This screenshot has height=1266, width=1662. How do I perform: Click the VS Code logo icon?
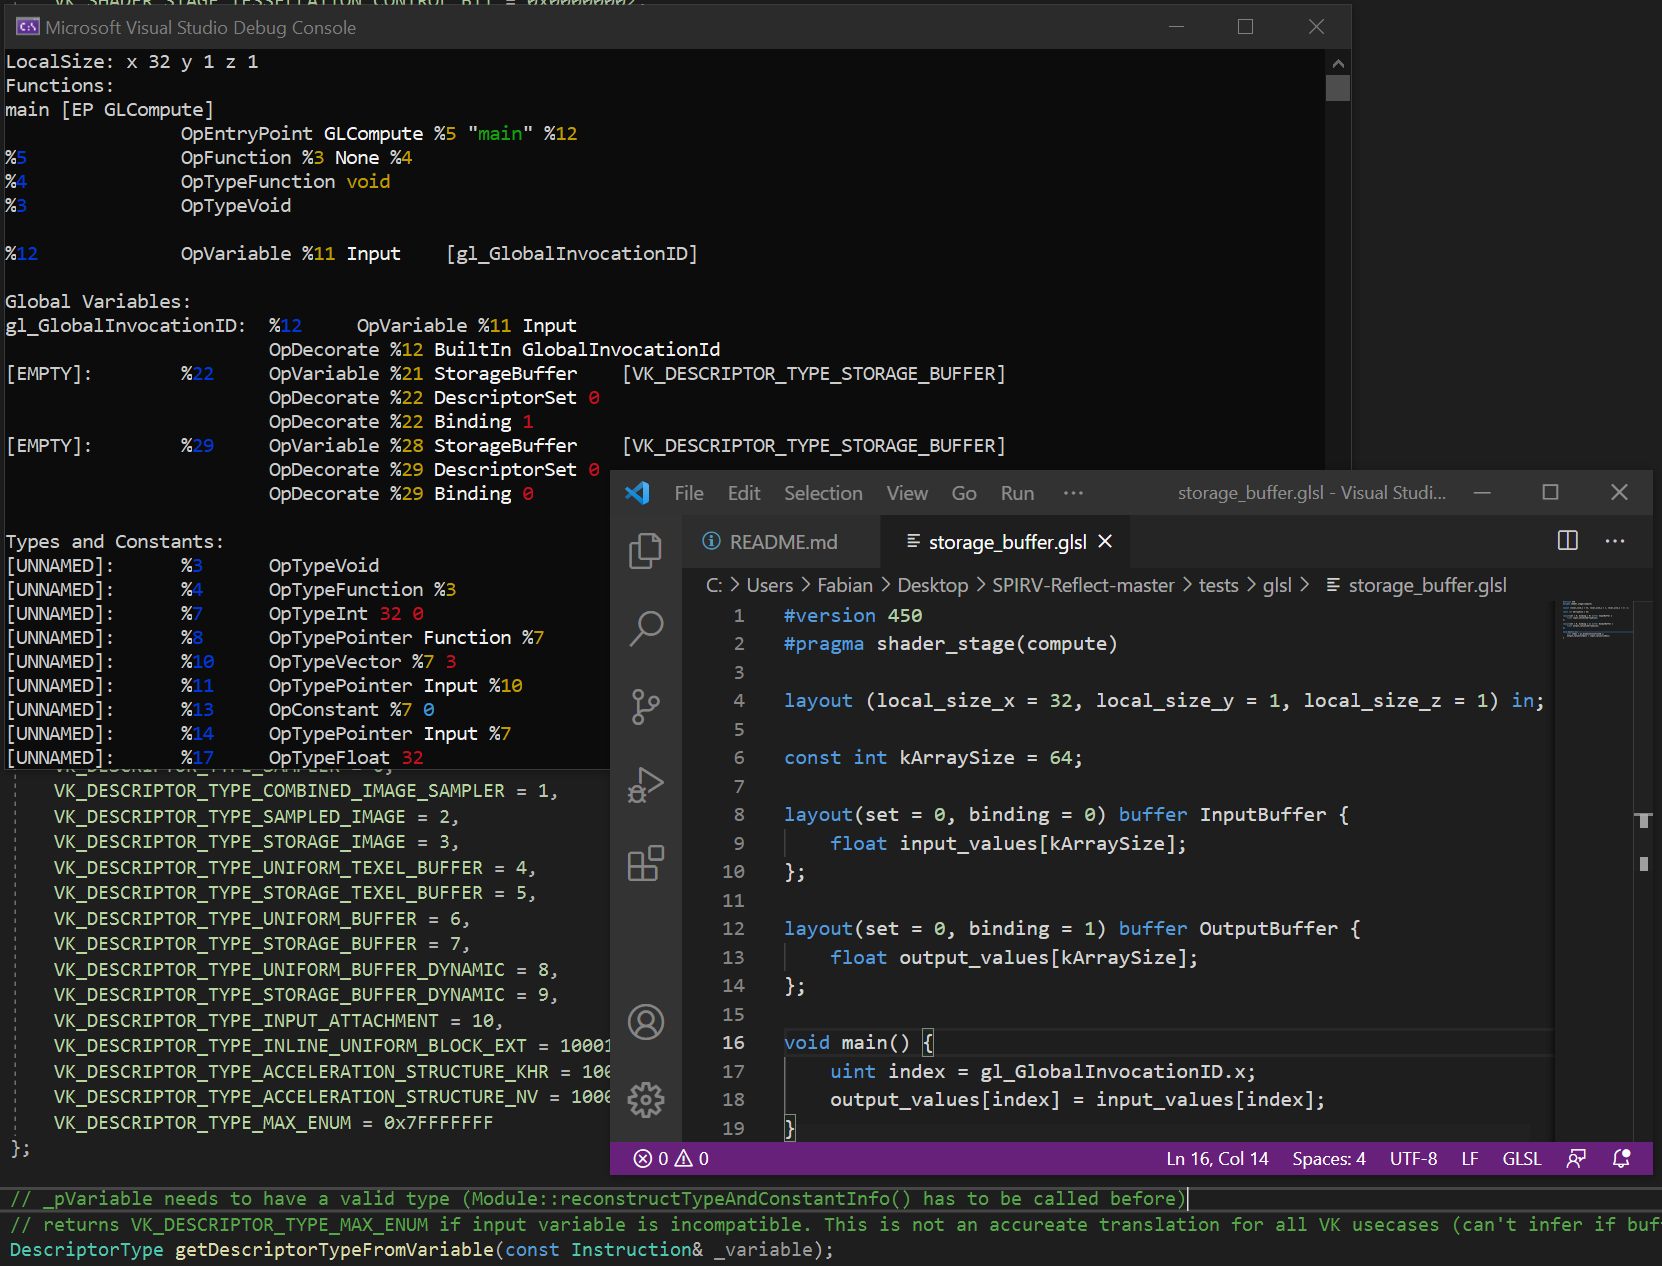click(637, 493)
